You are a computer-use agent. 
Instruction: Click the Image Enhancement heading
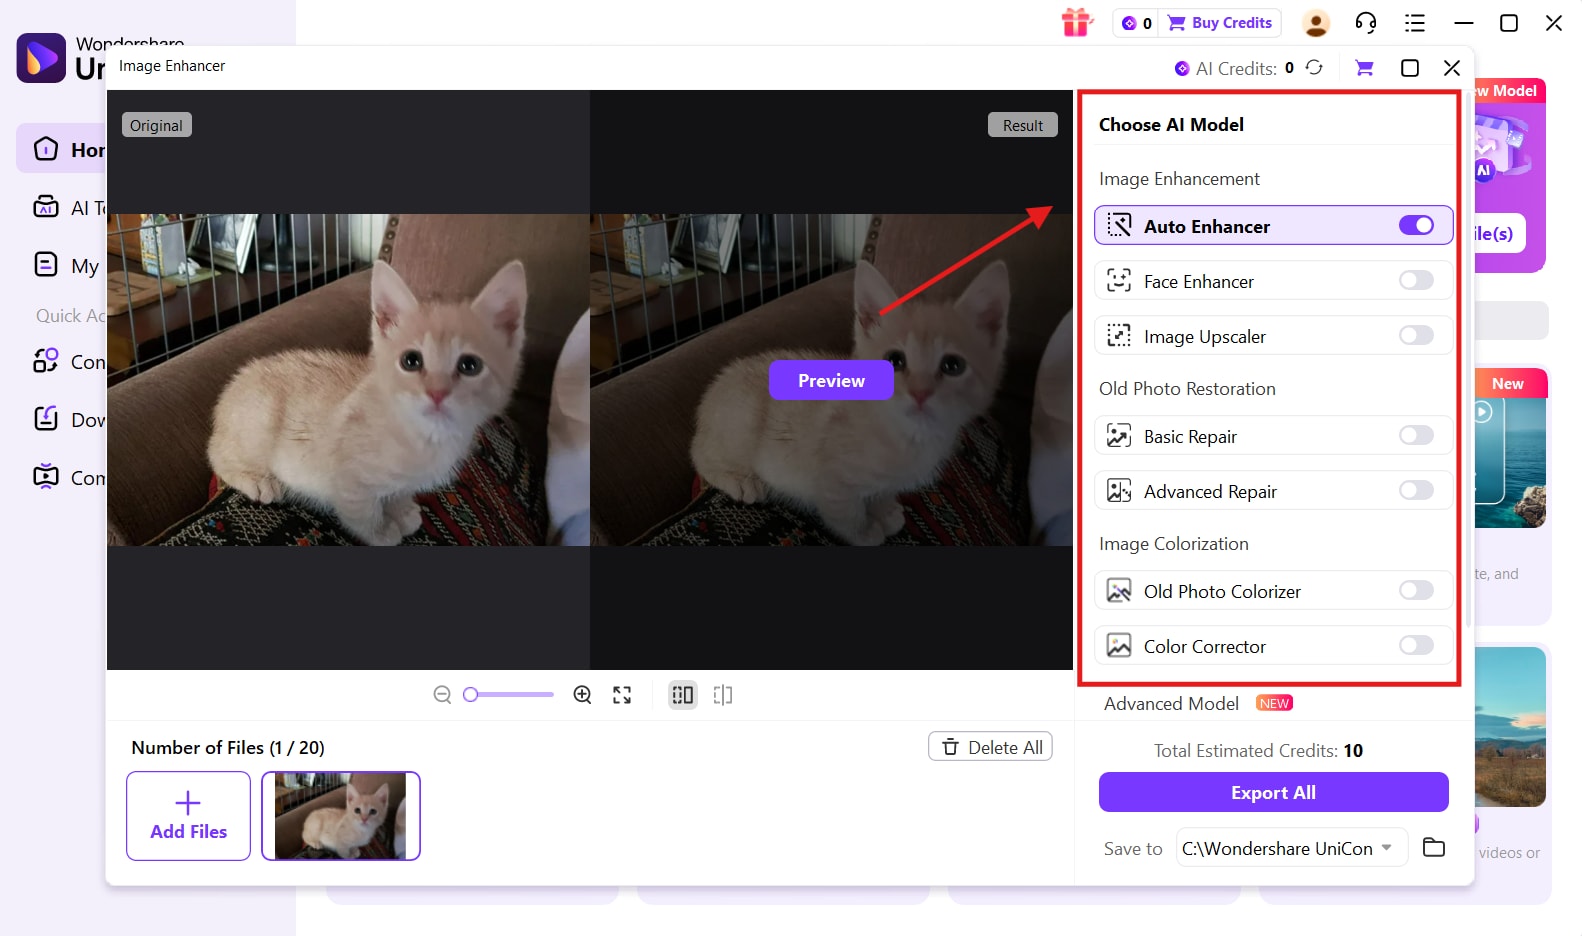(x=1179, y=179)
